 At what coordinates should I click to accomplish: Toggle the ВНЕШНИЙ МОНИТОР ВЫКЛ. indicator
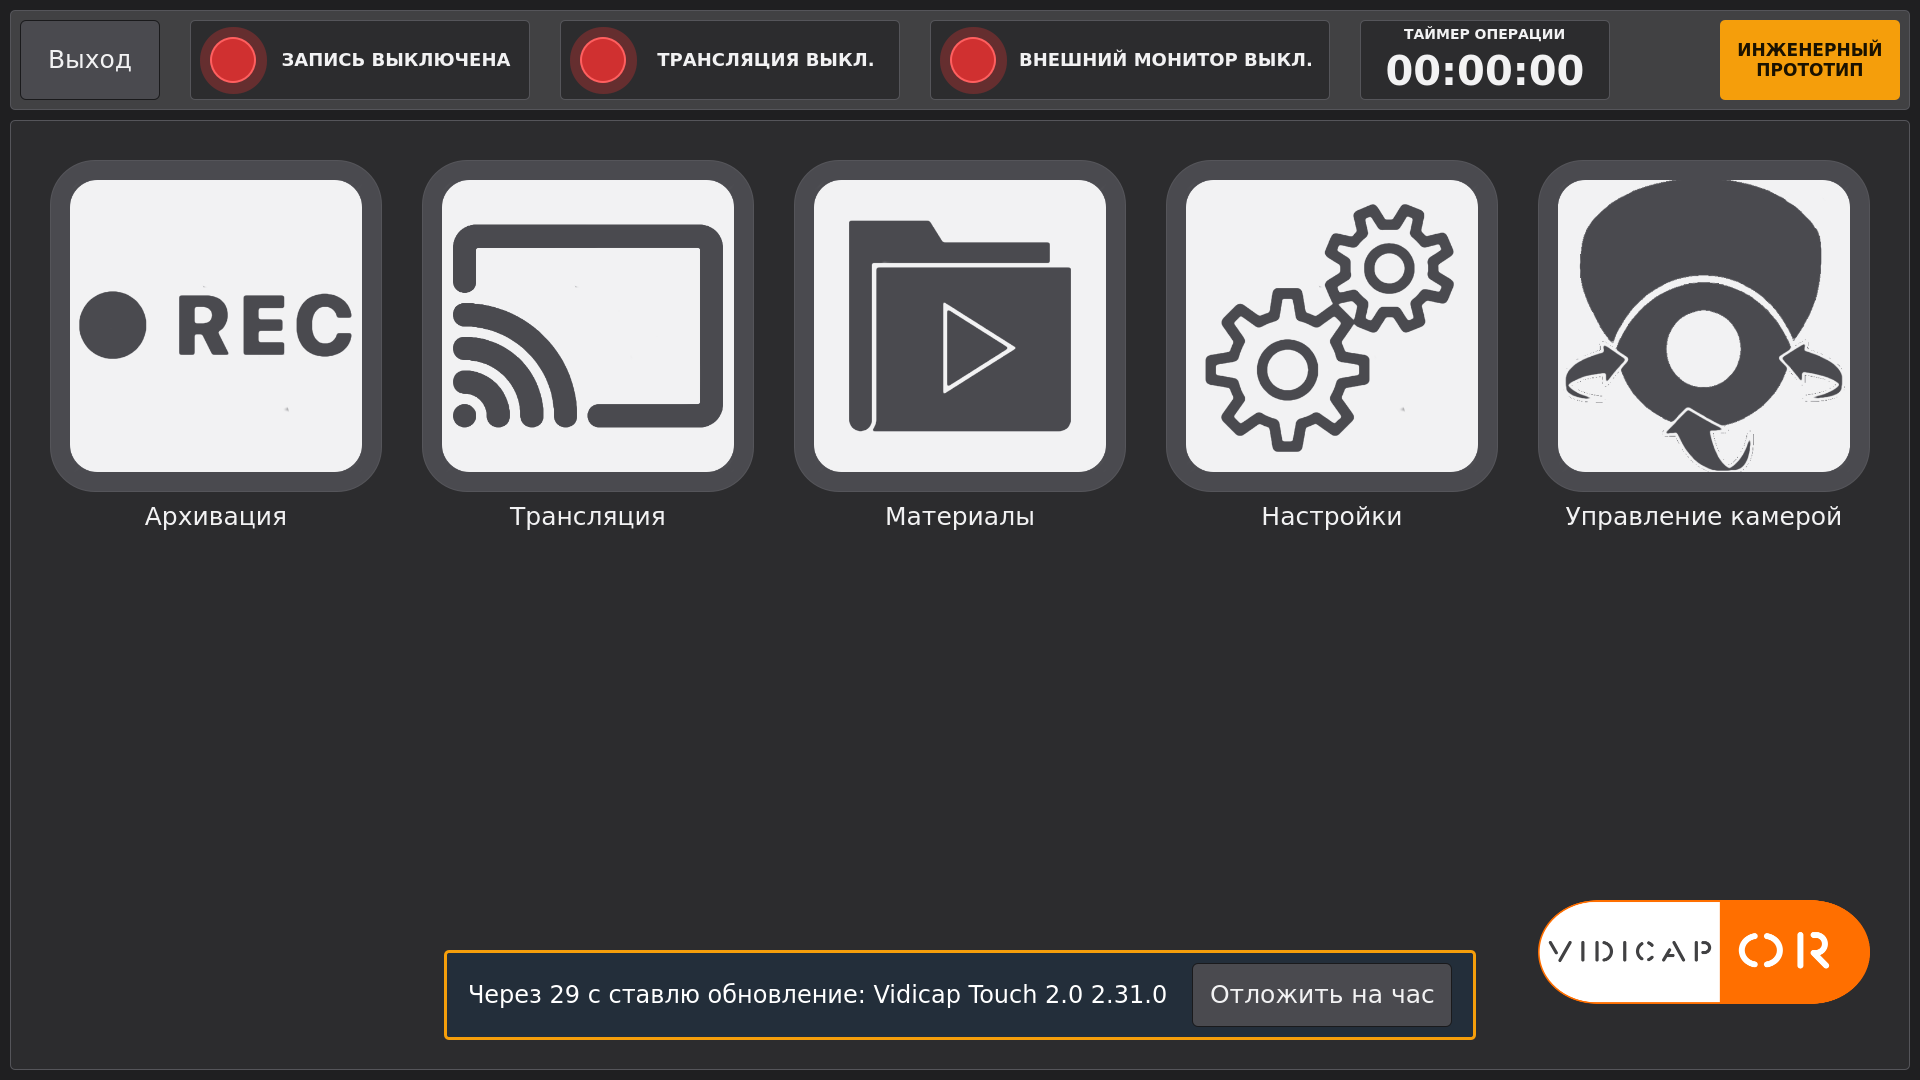(x=1130, y=60)
